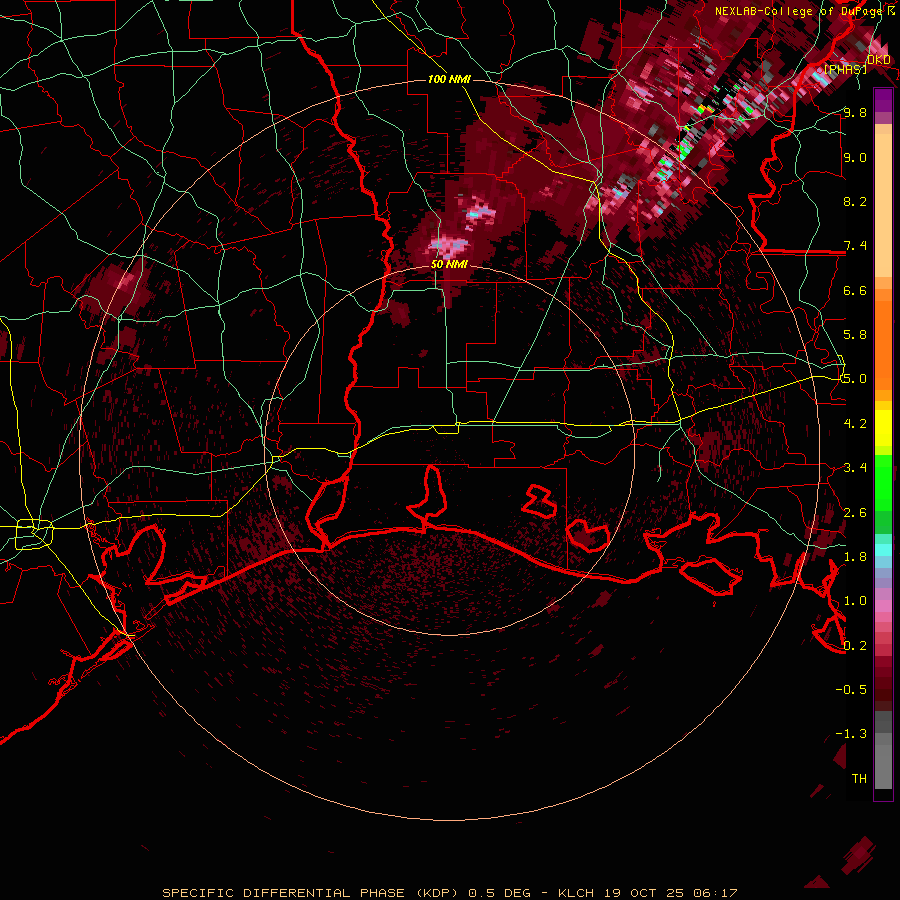Click the 4.2 value on the color scale

click(855, 424)
